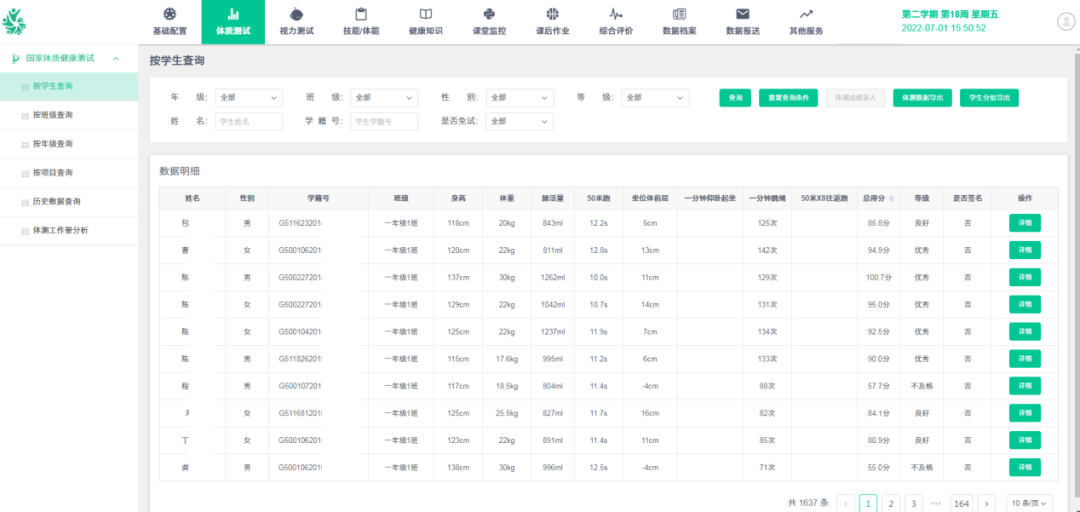
Task: Click the 学籍号 column header
Action: pyautogui.click(x=318, y=198)
